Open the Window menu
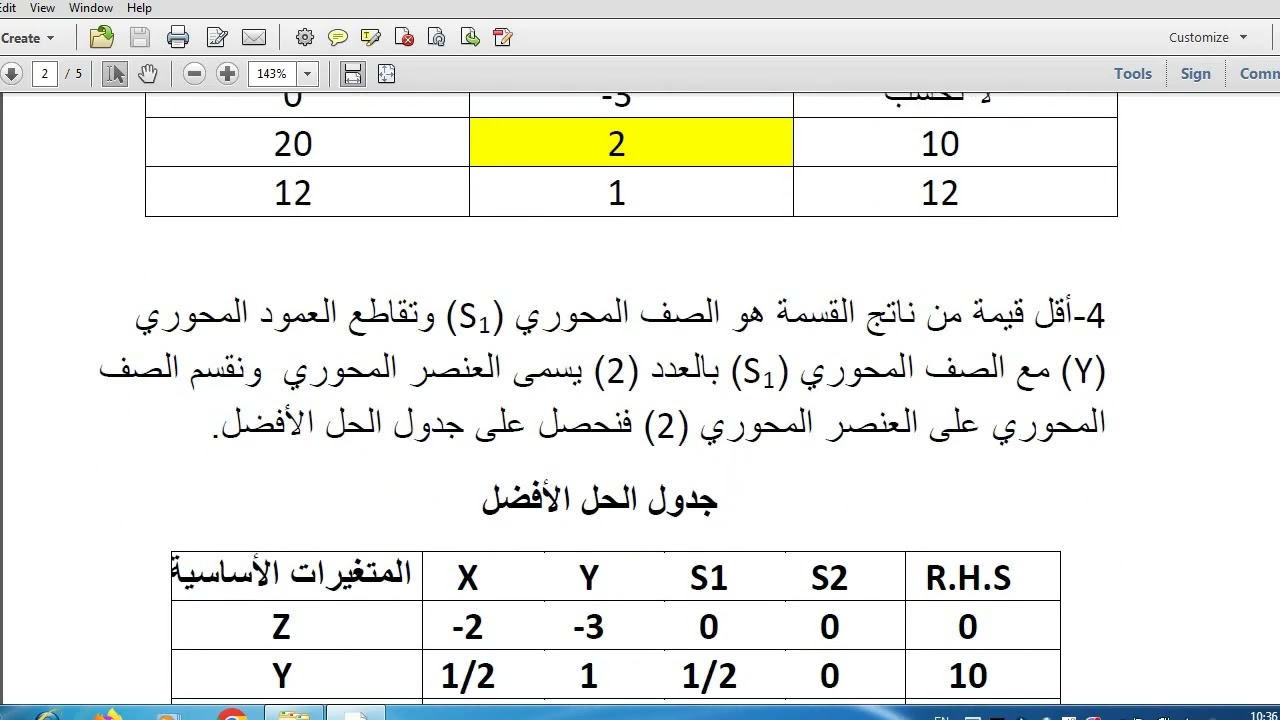The height and width of the screenshot is (720, 1280). click(91, 8)
